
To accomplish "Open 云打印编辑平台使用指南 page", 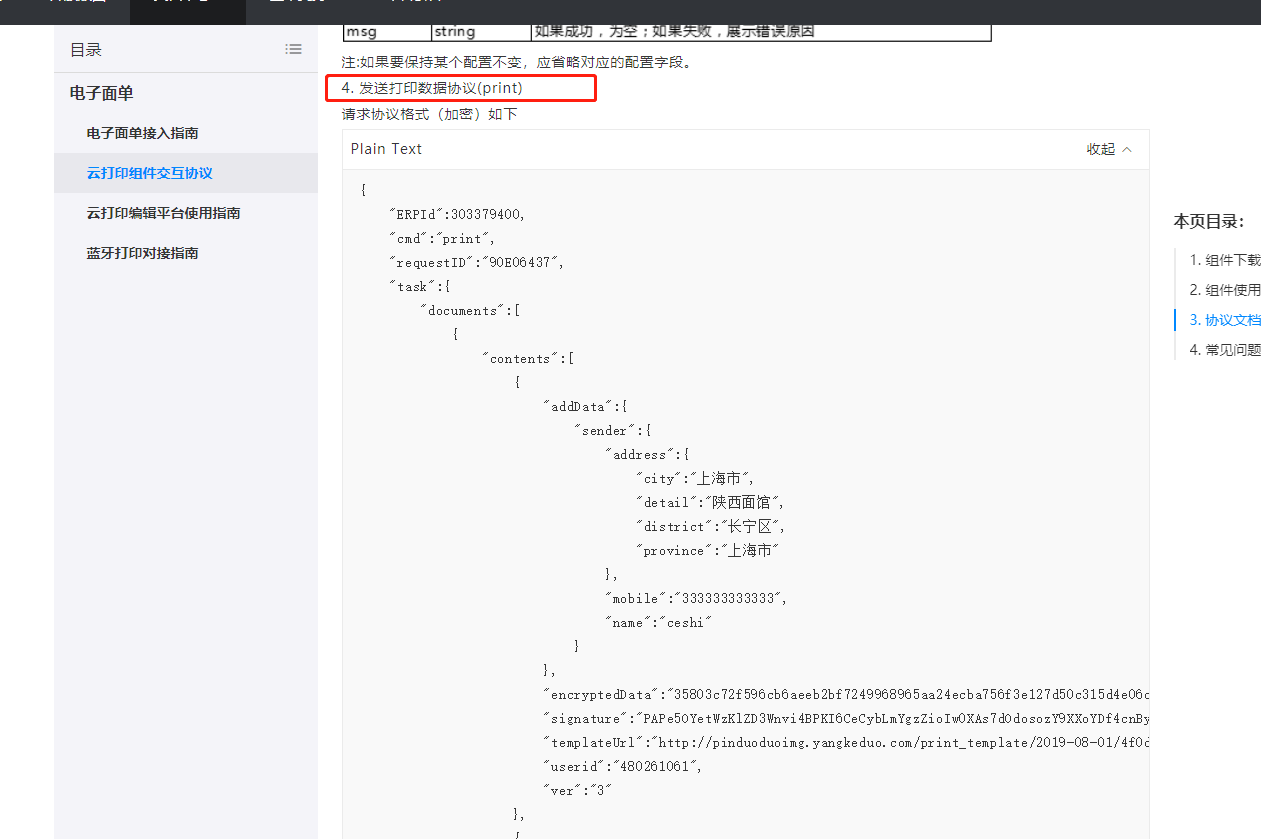I will (x=163, y=213).
